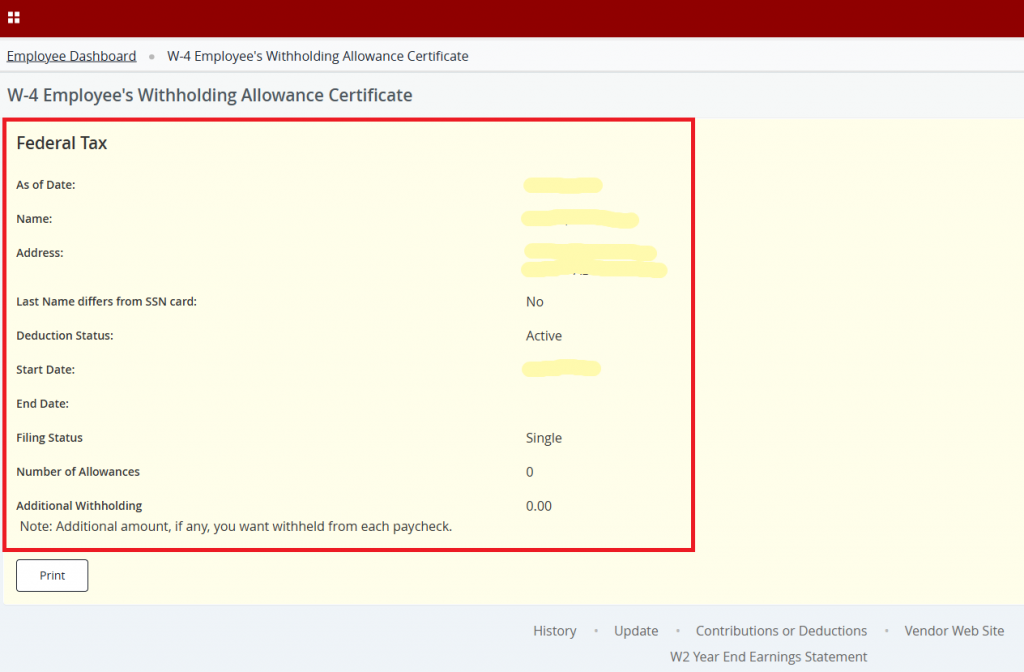Visit the Vendor Web Site link
This screenshot has width=1024, height=672.
pos(954,631)
